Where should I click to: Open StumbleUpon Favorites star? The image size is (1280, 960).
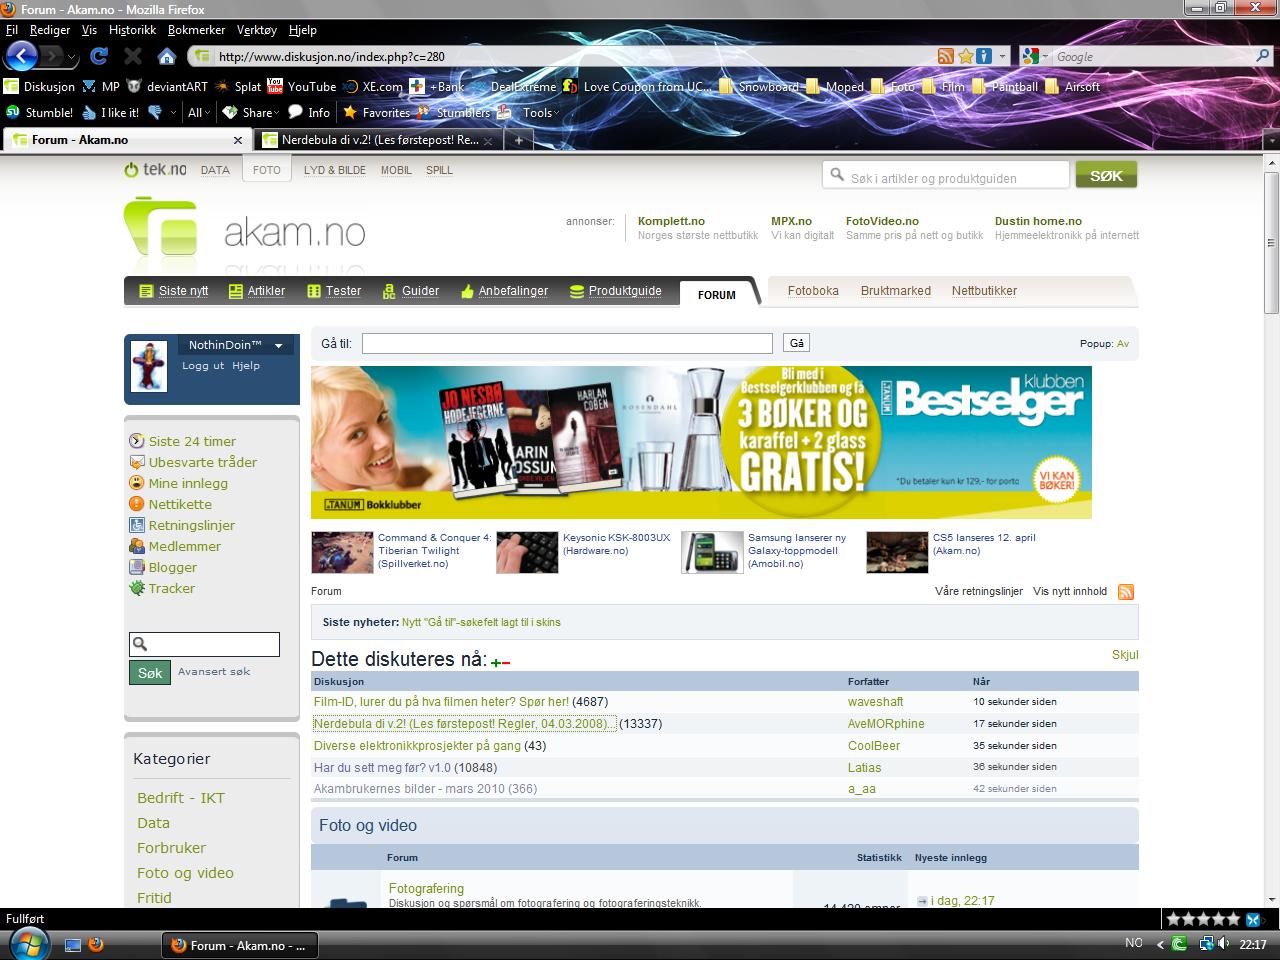(349, 112)
